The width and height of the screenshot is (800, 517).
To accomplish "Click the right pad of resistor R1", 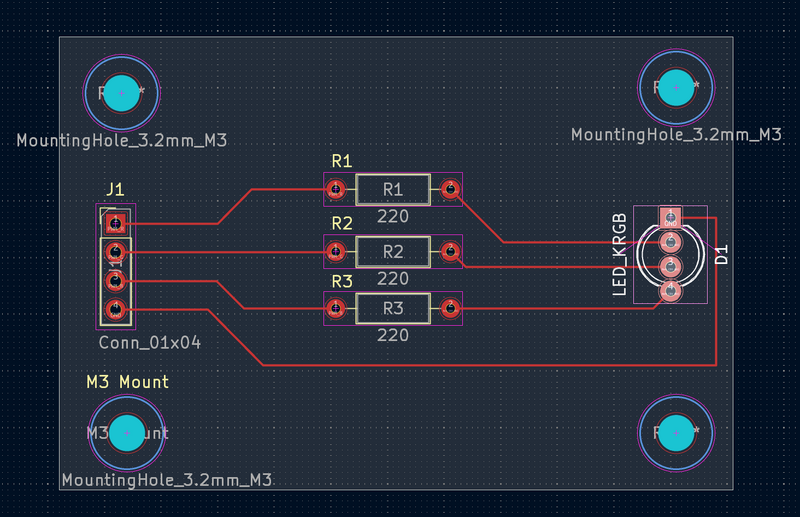I will pyautogui.click(x=450, y=189).
